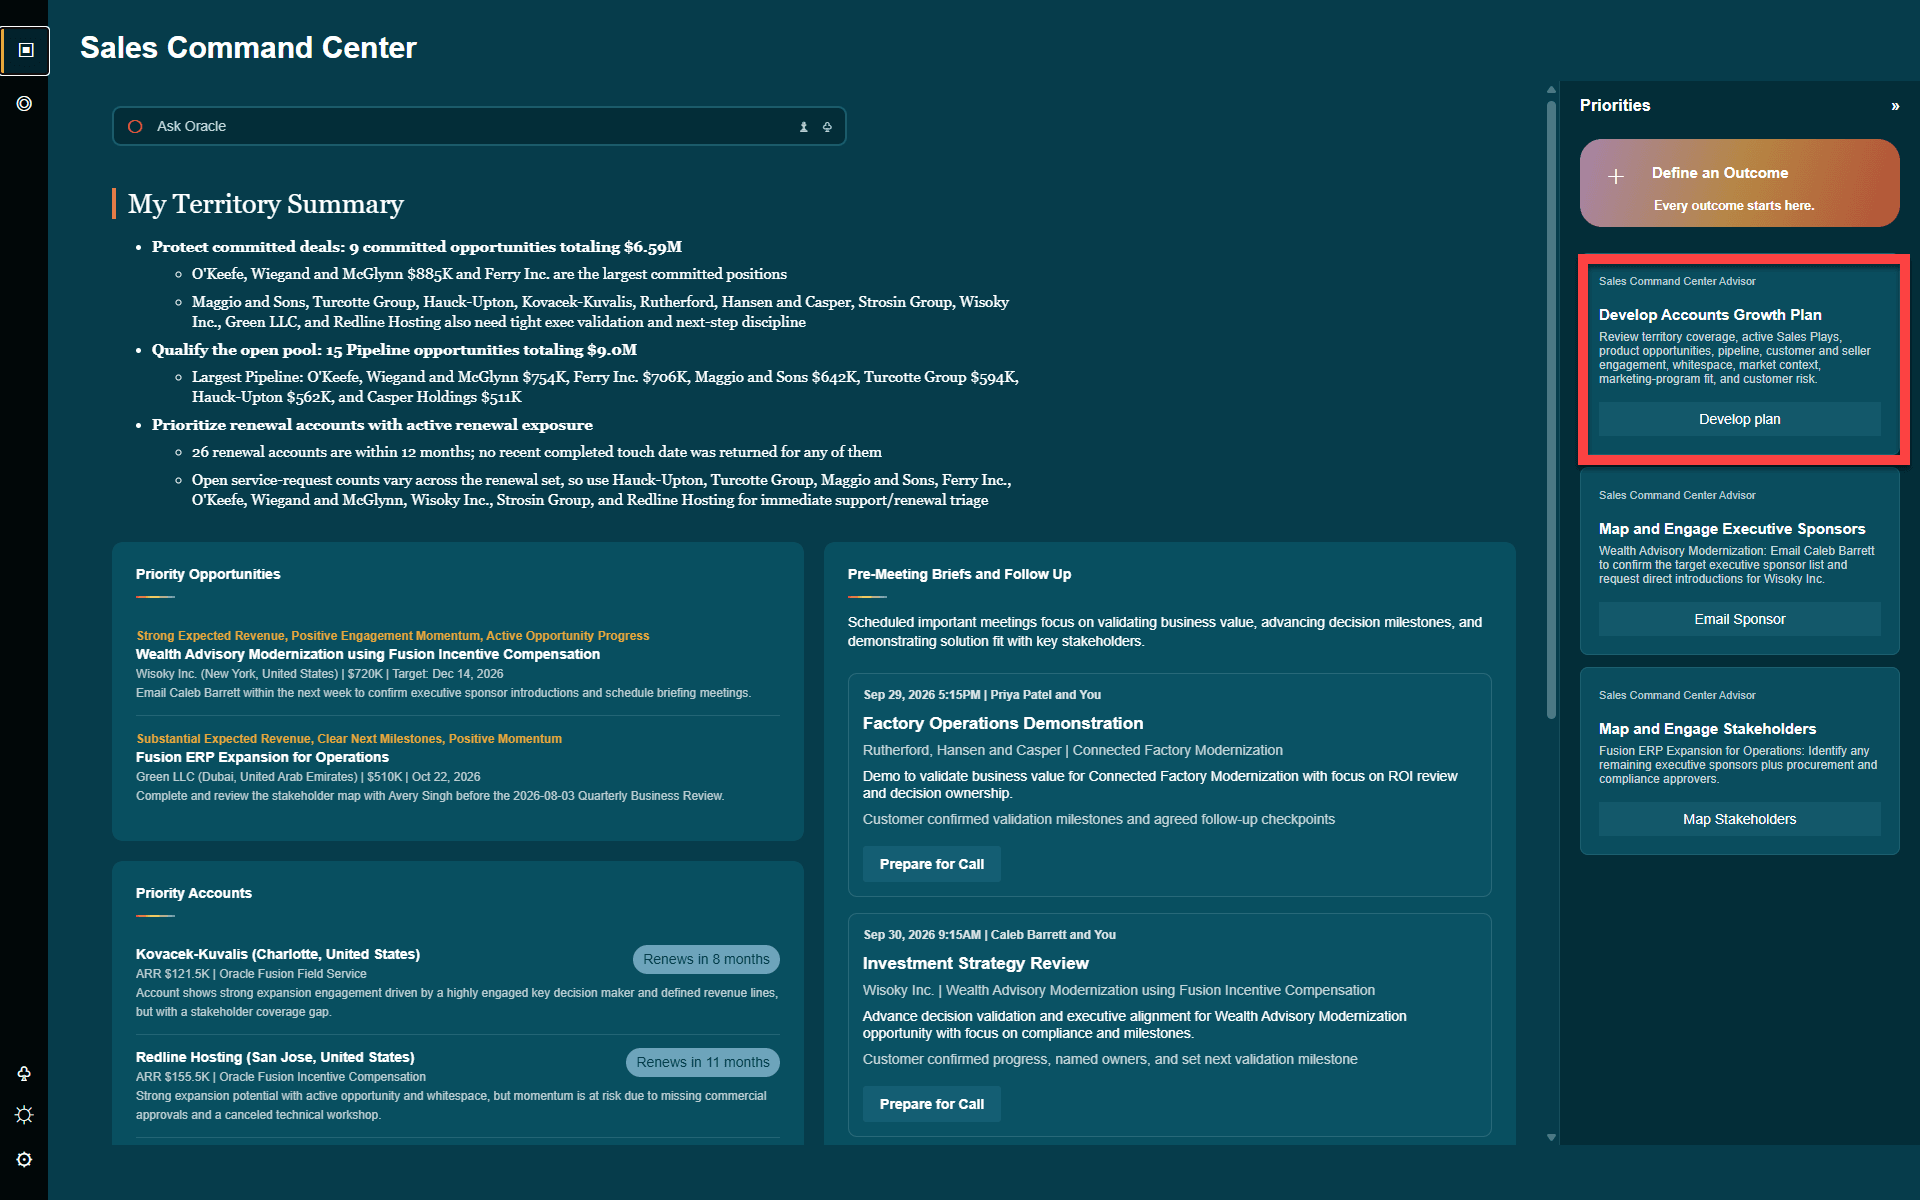Click 'Protect committed deals' summary bullet
Viewport: 1920px width, 1200px height.
pyautogui.click(x=417, y=247)
